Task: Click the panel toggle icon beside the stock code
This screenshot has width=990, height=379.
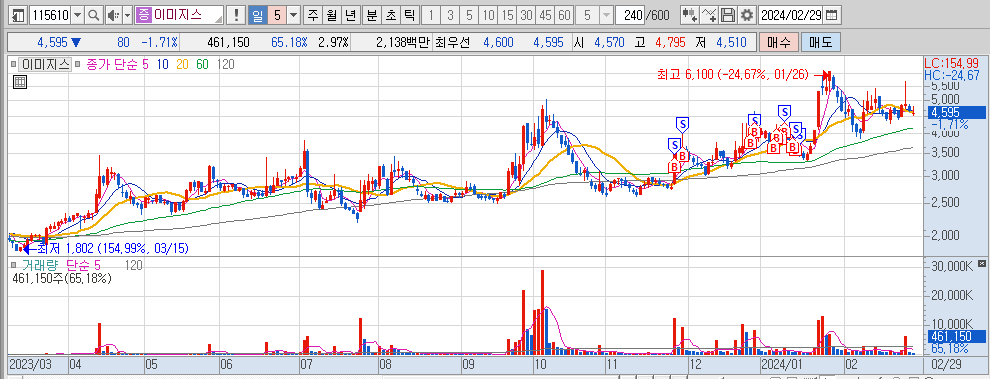Action: coord(19,15)
